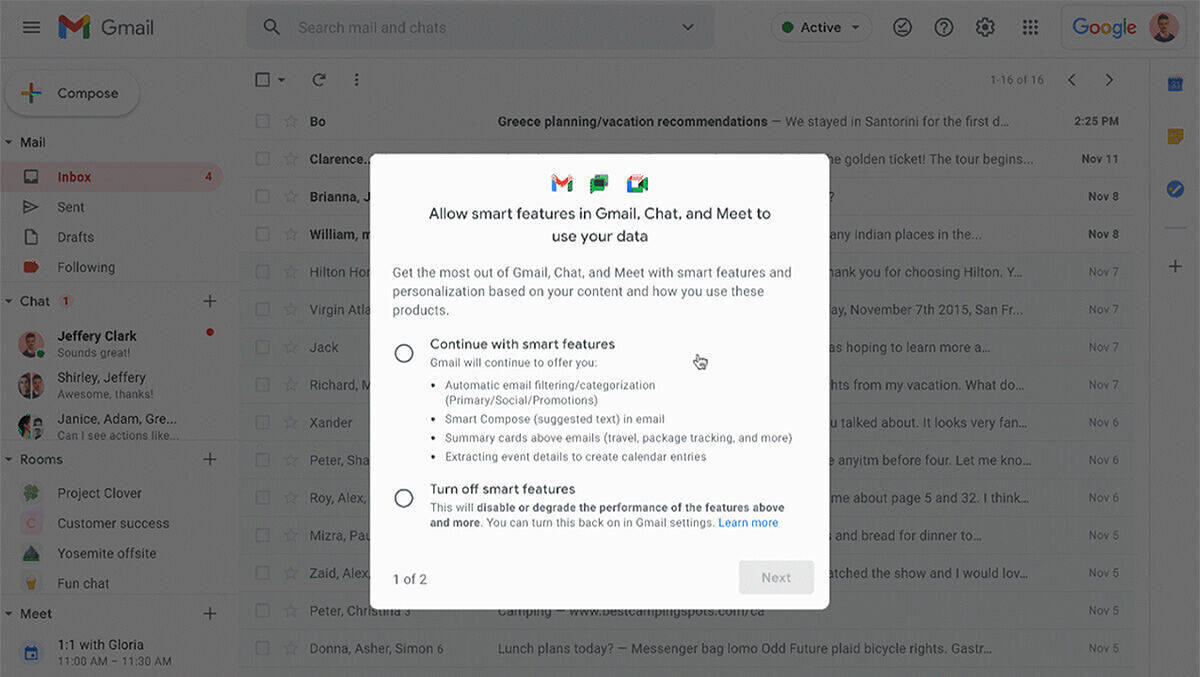Viewport: 1200px width, 677px height.
Task: Tick the checkbox for Hilton Honors email
Action: (262, 272)
